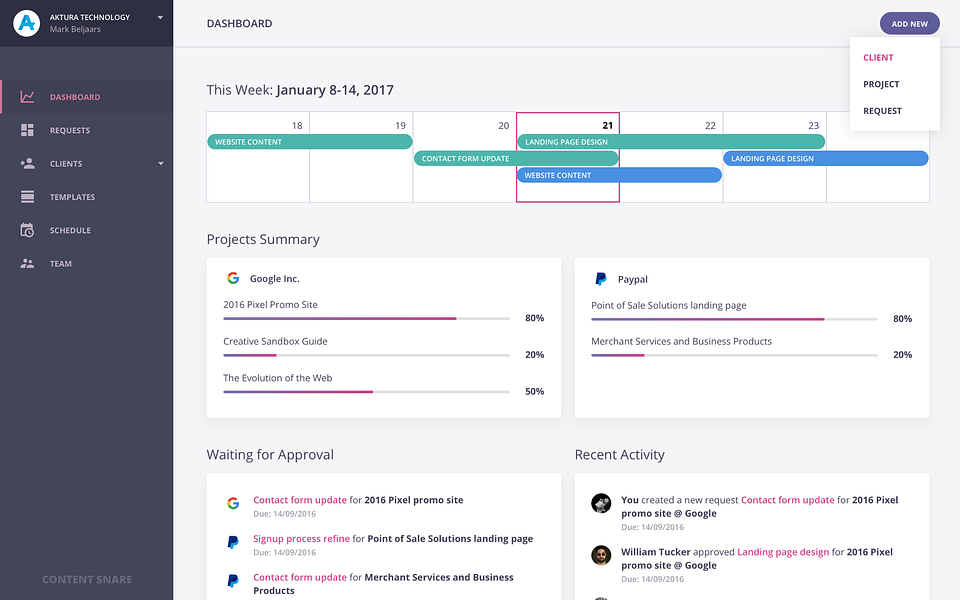This screenshot has height=600, width=960.
Task: Expand the Aktura Technology account dropdown
Action: [160, 17]
